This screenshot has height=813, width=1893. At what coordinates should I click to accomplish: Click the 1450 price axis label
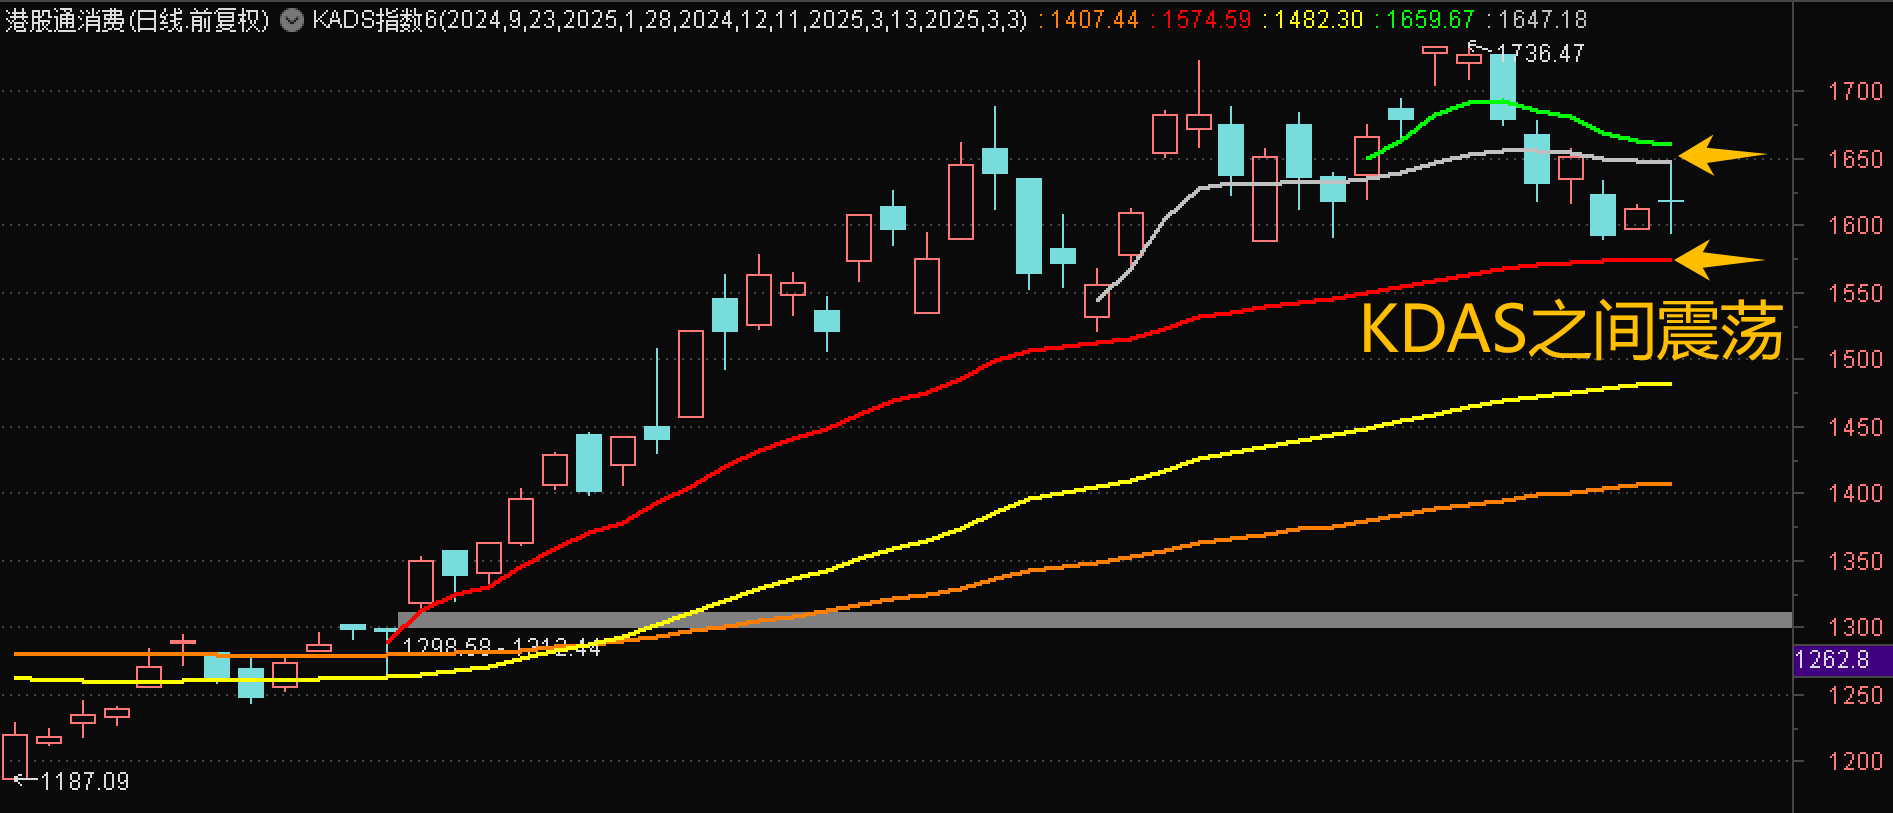pos(1855,428)
